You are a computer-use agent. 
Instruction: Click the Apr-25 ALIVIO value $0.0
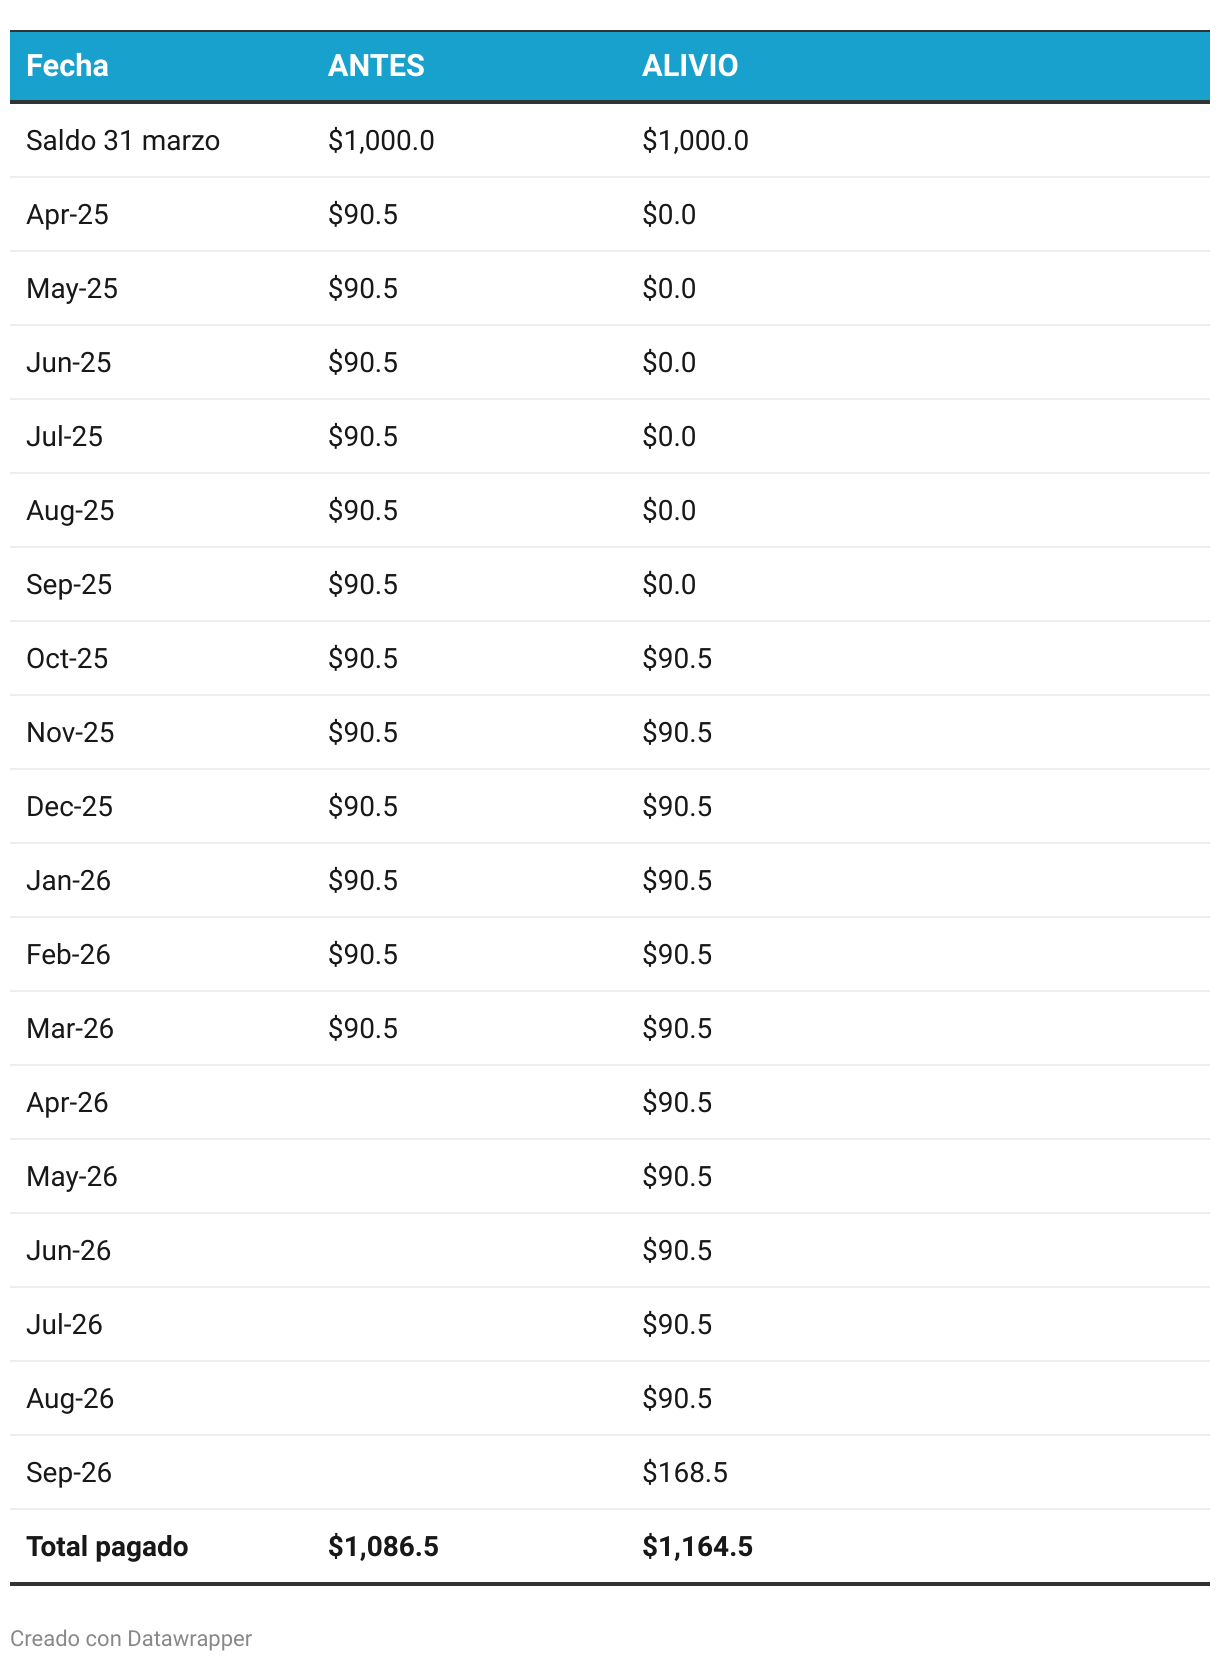tap(669, 214)
